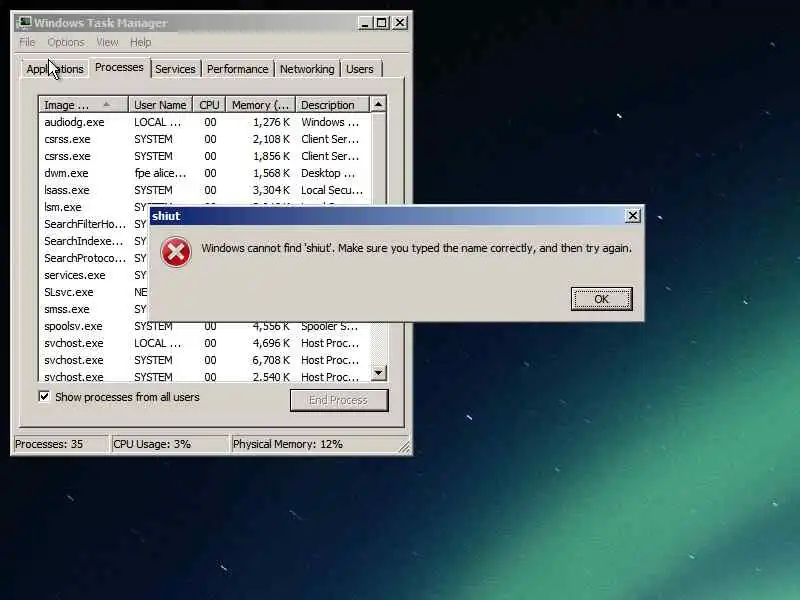Select the lsass.exe process
The height and width of the screenshot is (600, 800).
coord(205,190)
